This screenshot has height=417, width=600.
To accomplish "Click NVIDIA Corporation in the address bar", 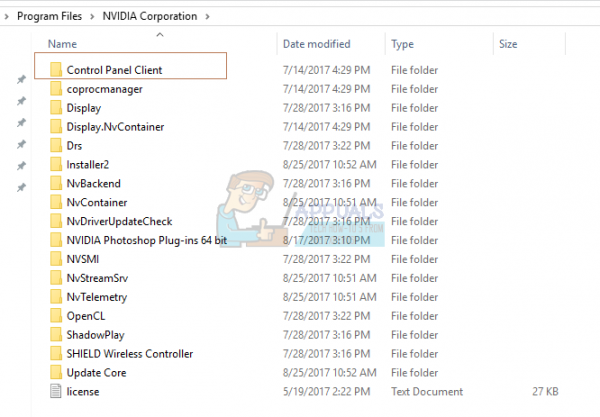I will (x=150, y=16).
